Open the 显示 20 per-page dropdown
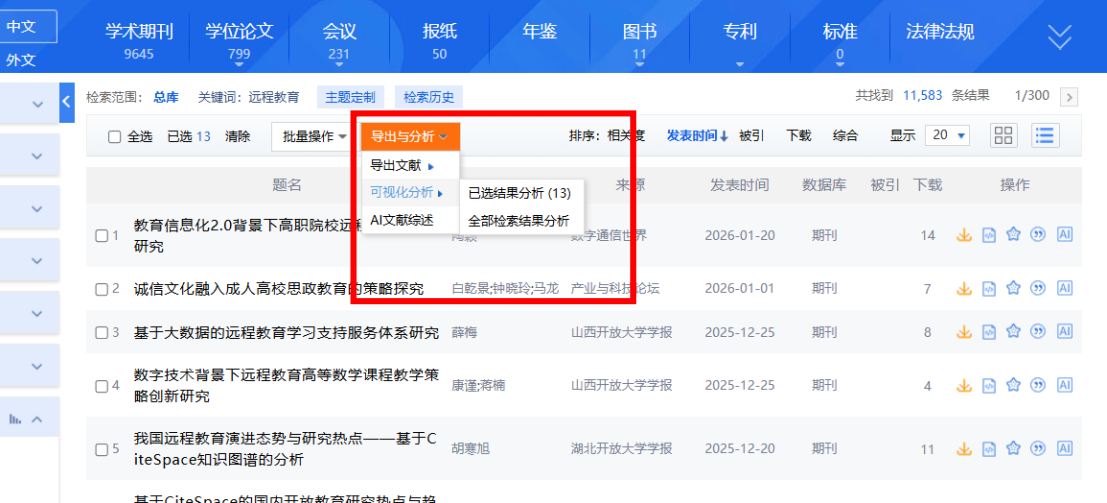This screenshot has width=1107, height=503. tap(948, 135)
